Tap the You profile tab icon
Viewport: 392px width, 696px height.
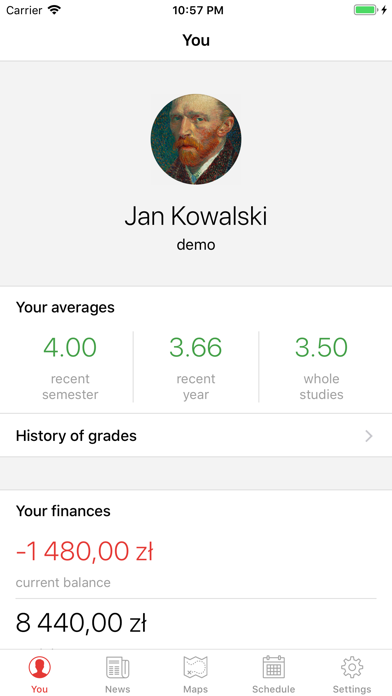[40, 668]
